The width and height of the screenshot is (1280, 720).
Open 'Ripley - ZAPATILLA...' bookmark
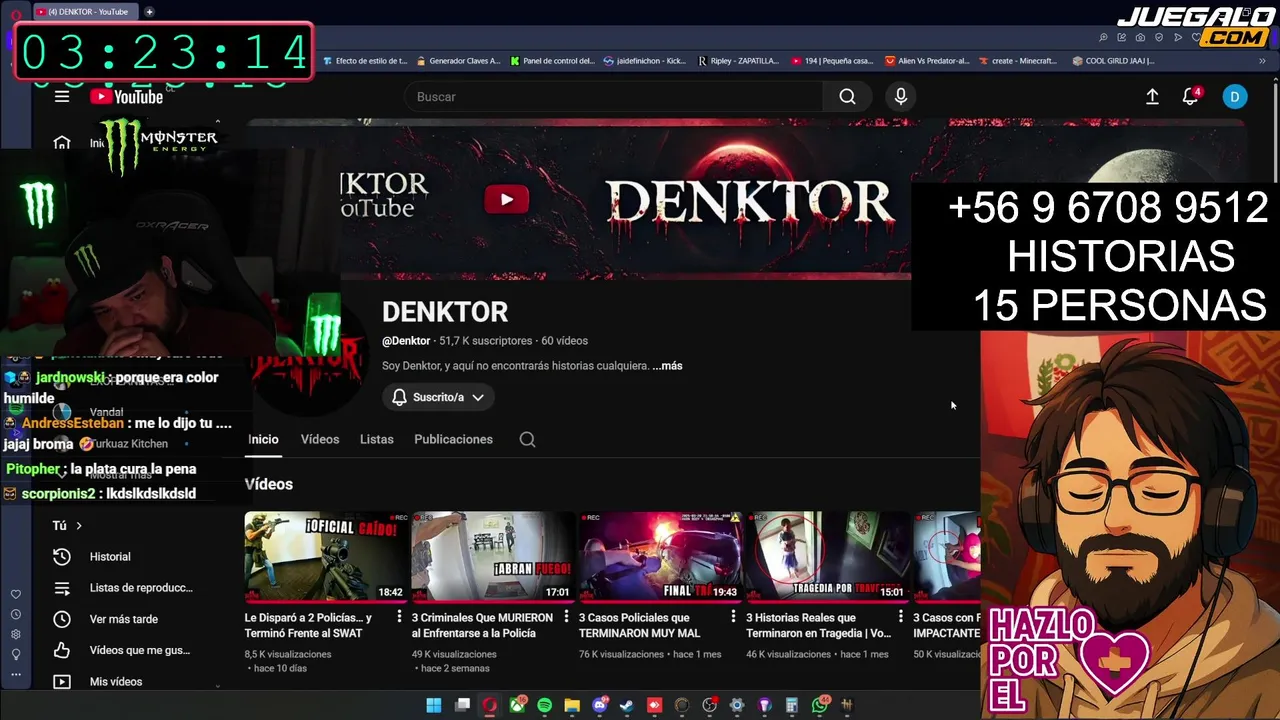click(738, 60)
